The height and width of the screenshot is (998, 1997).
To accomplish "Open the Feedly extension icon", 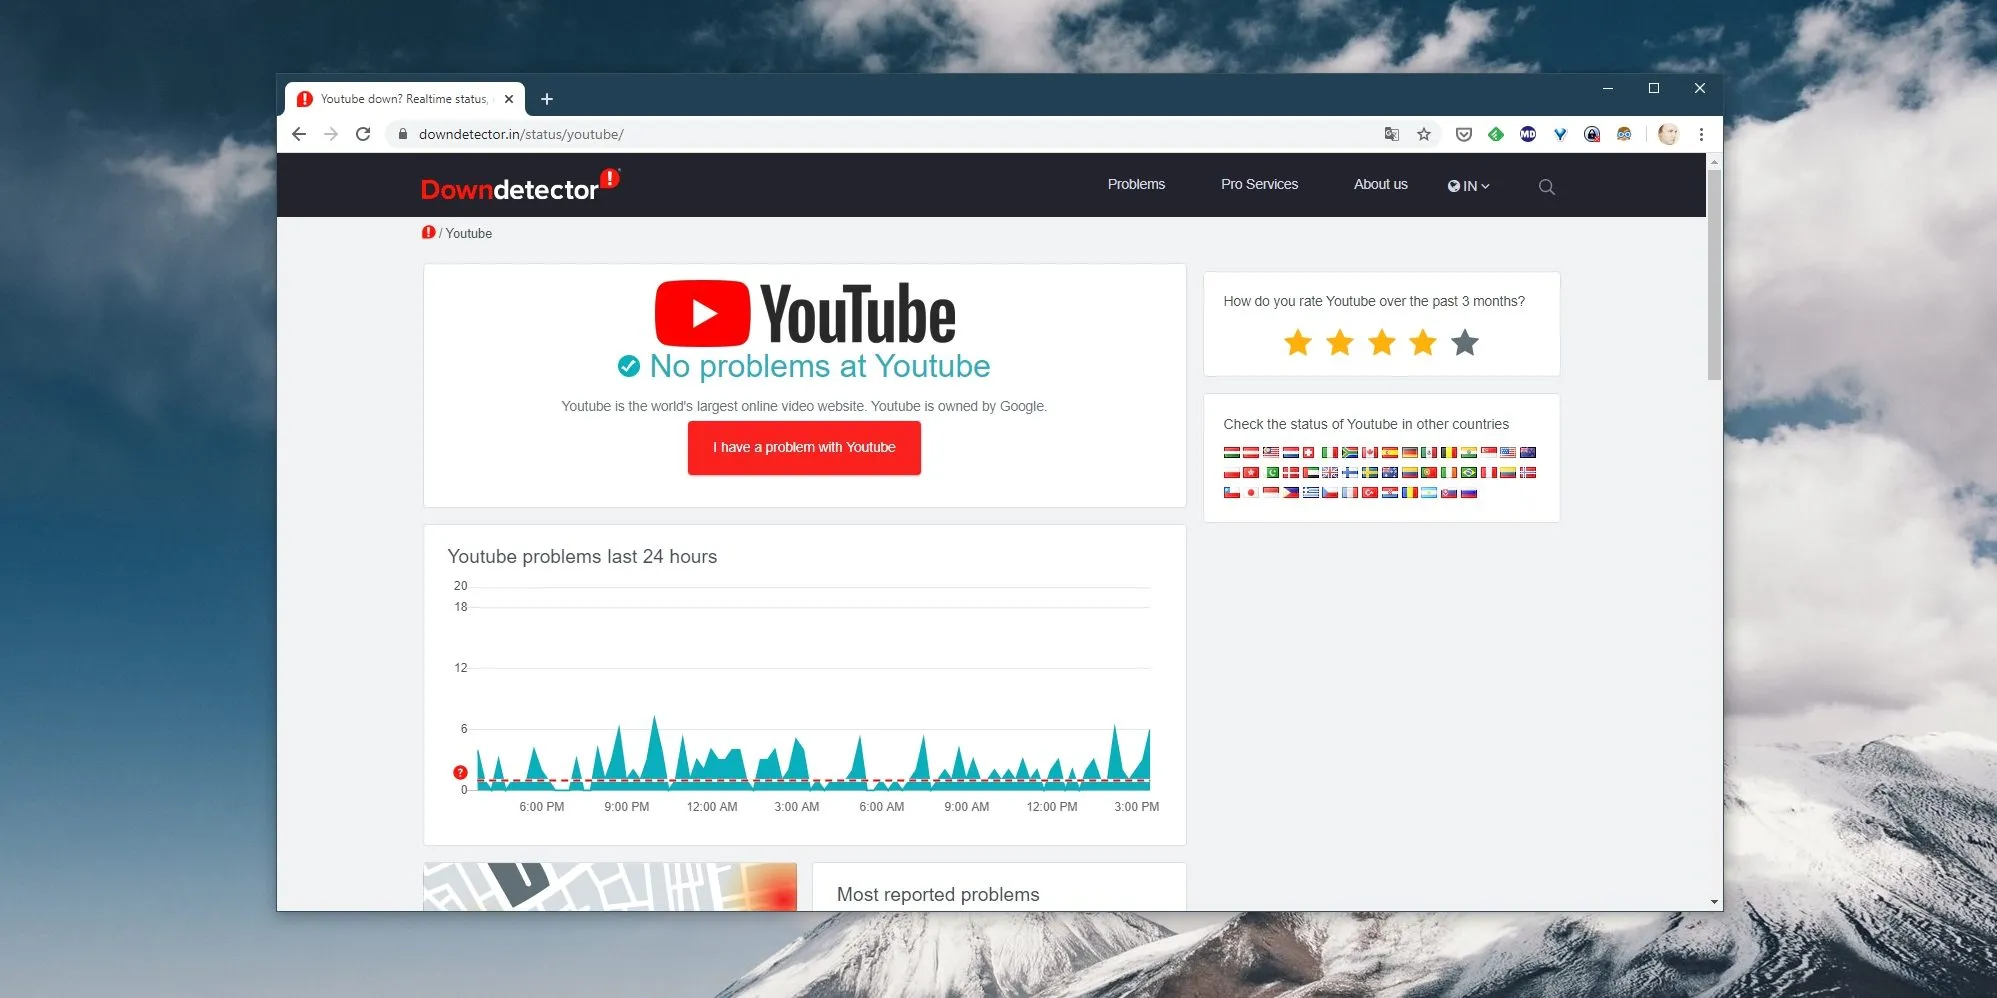I will click(x=1496, y=134).
